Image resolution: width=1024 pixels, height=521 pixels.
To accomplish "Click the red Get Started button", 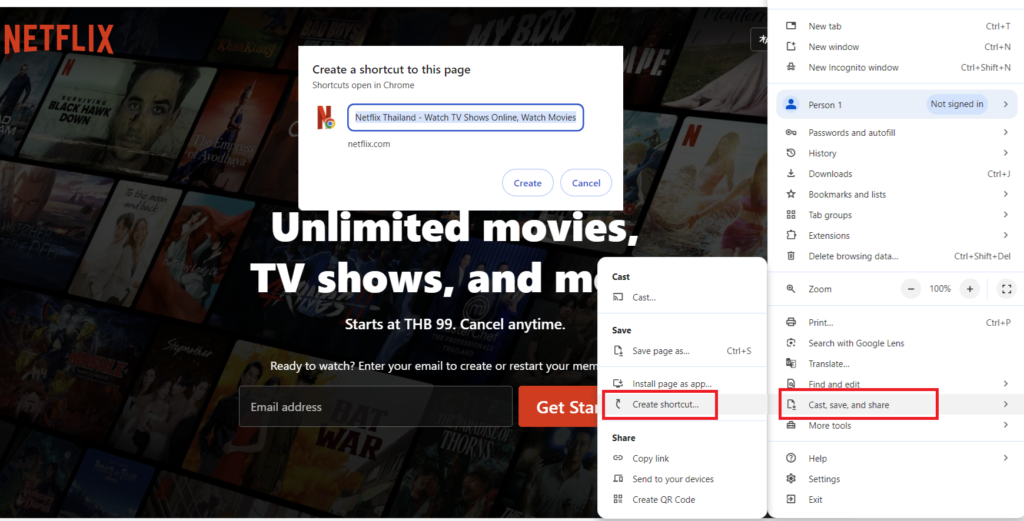I will pyautogui.click(x=559, y=407).
